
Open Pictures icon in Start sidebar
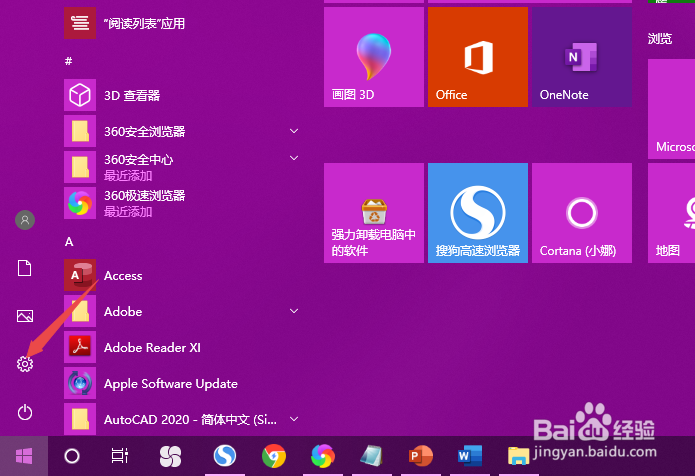coord(25,316)
